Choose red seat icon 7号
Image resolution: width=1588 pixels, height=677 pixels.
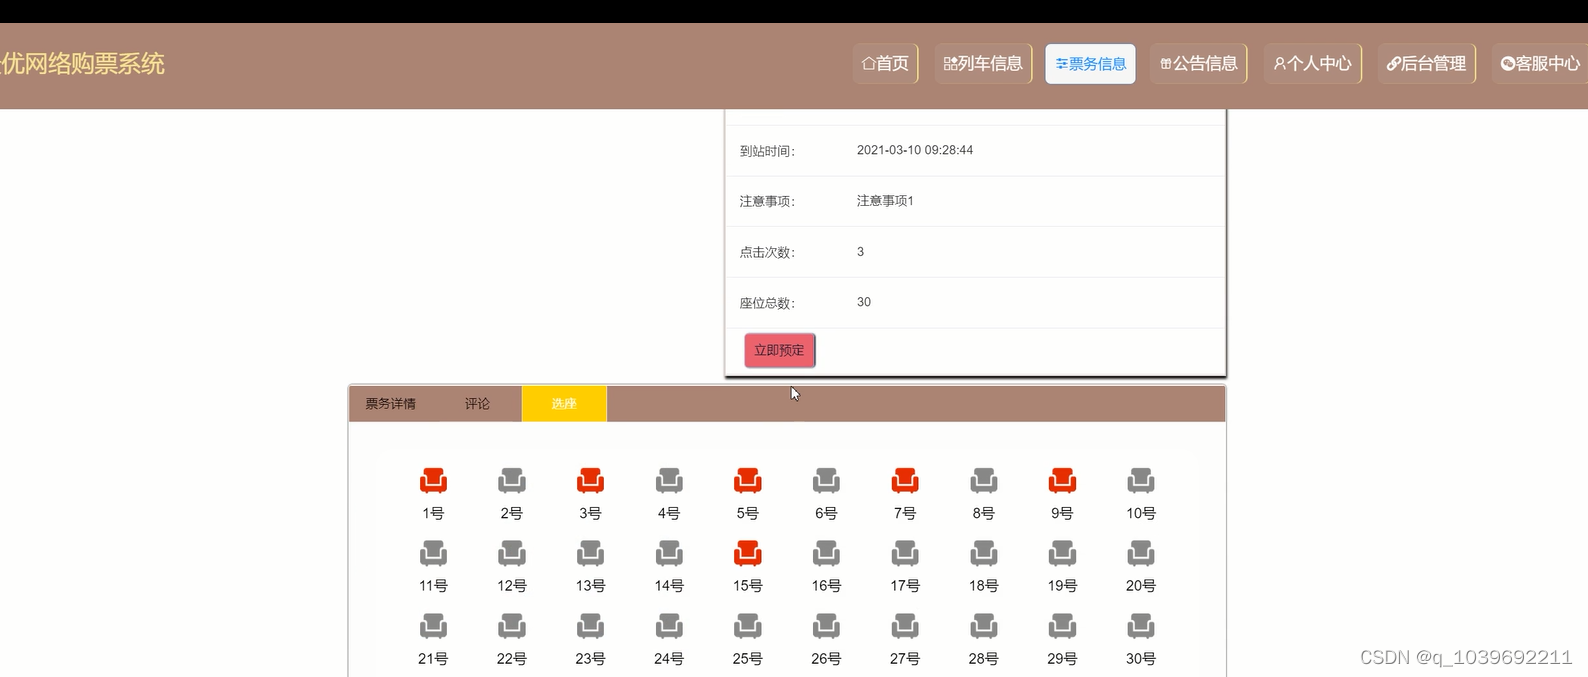click(x=905, y=481)
